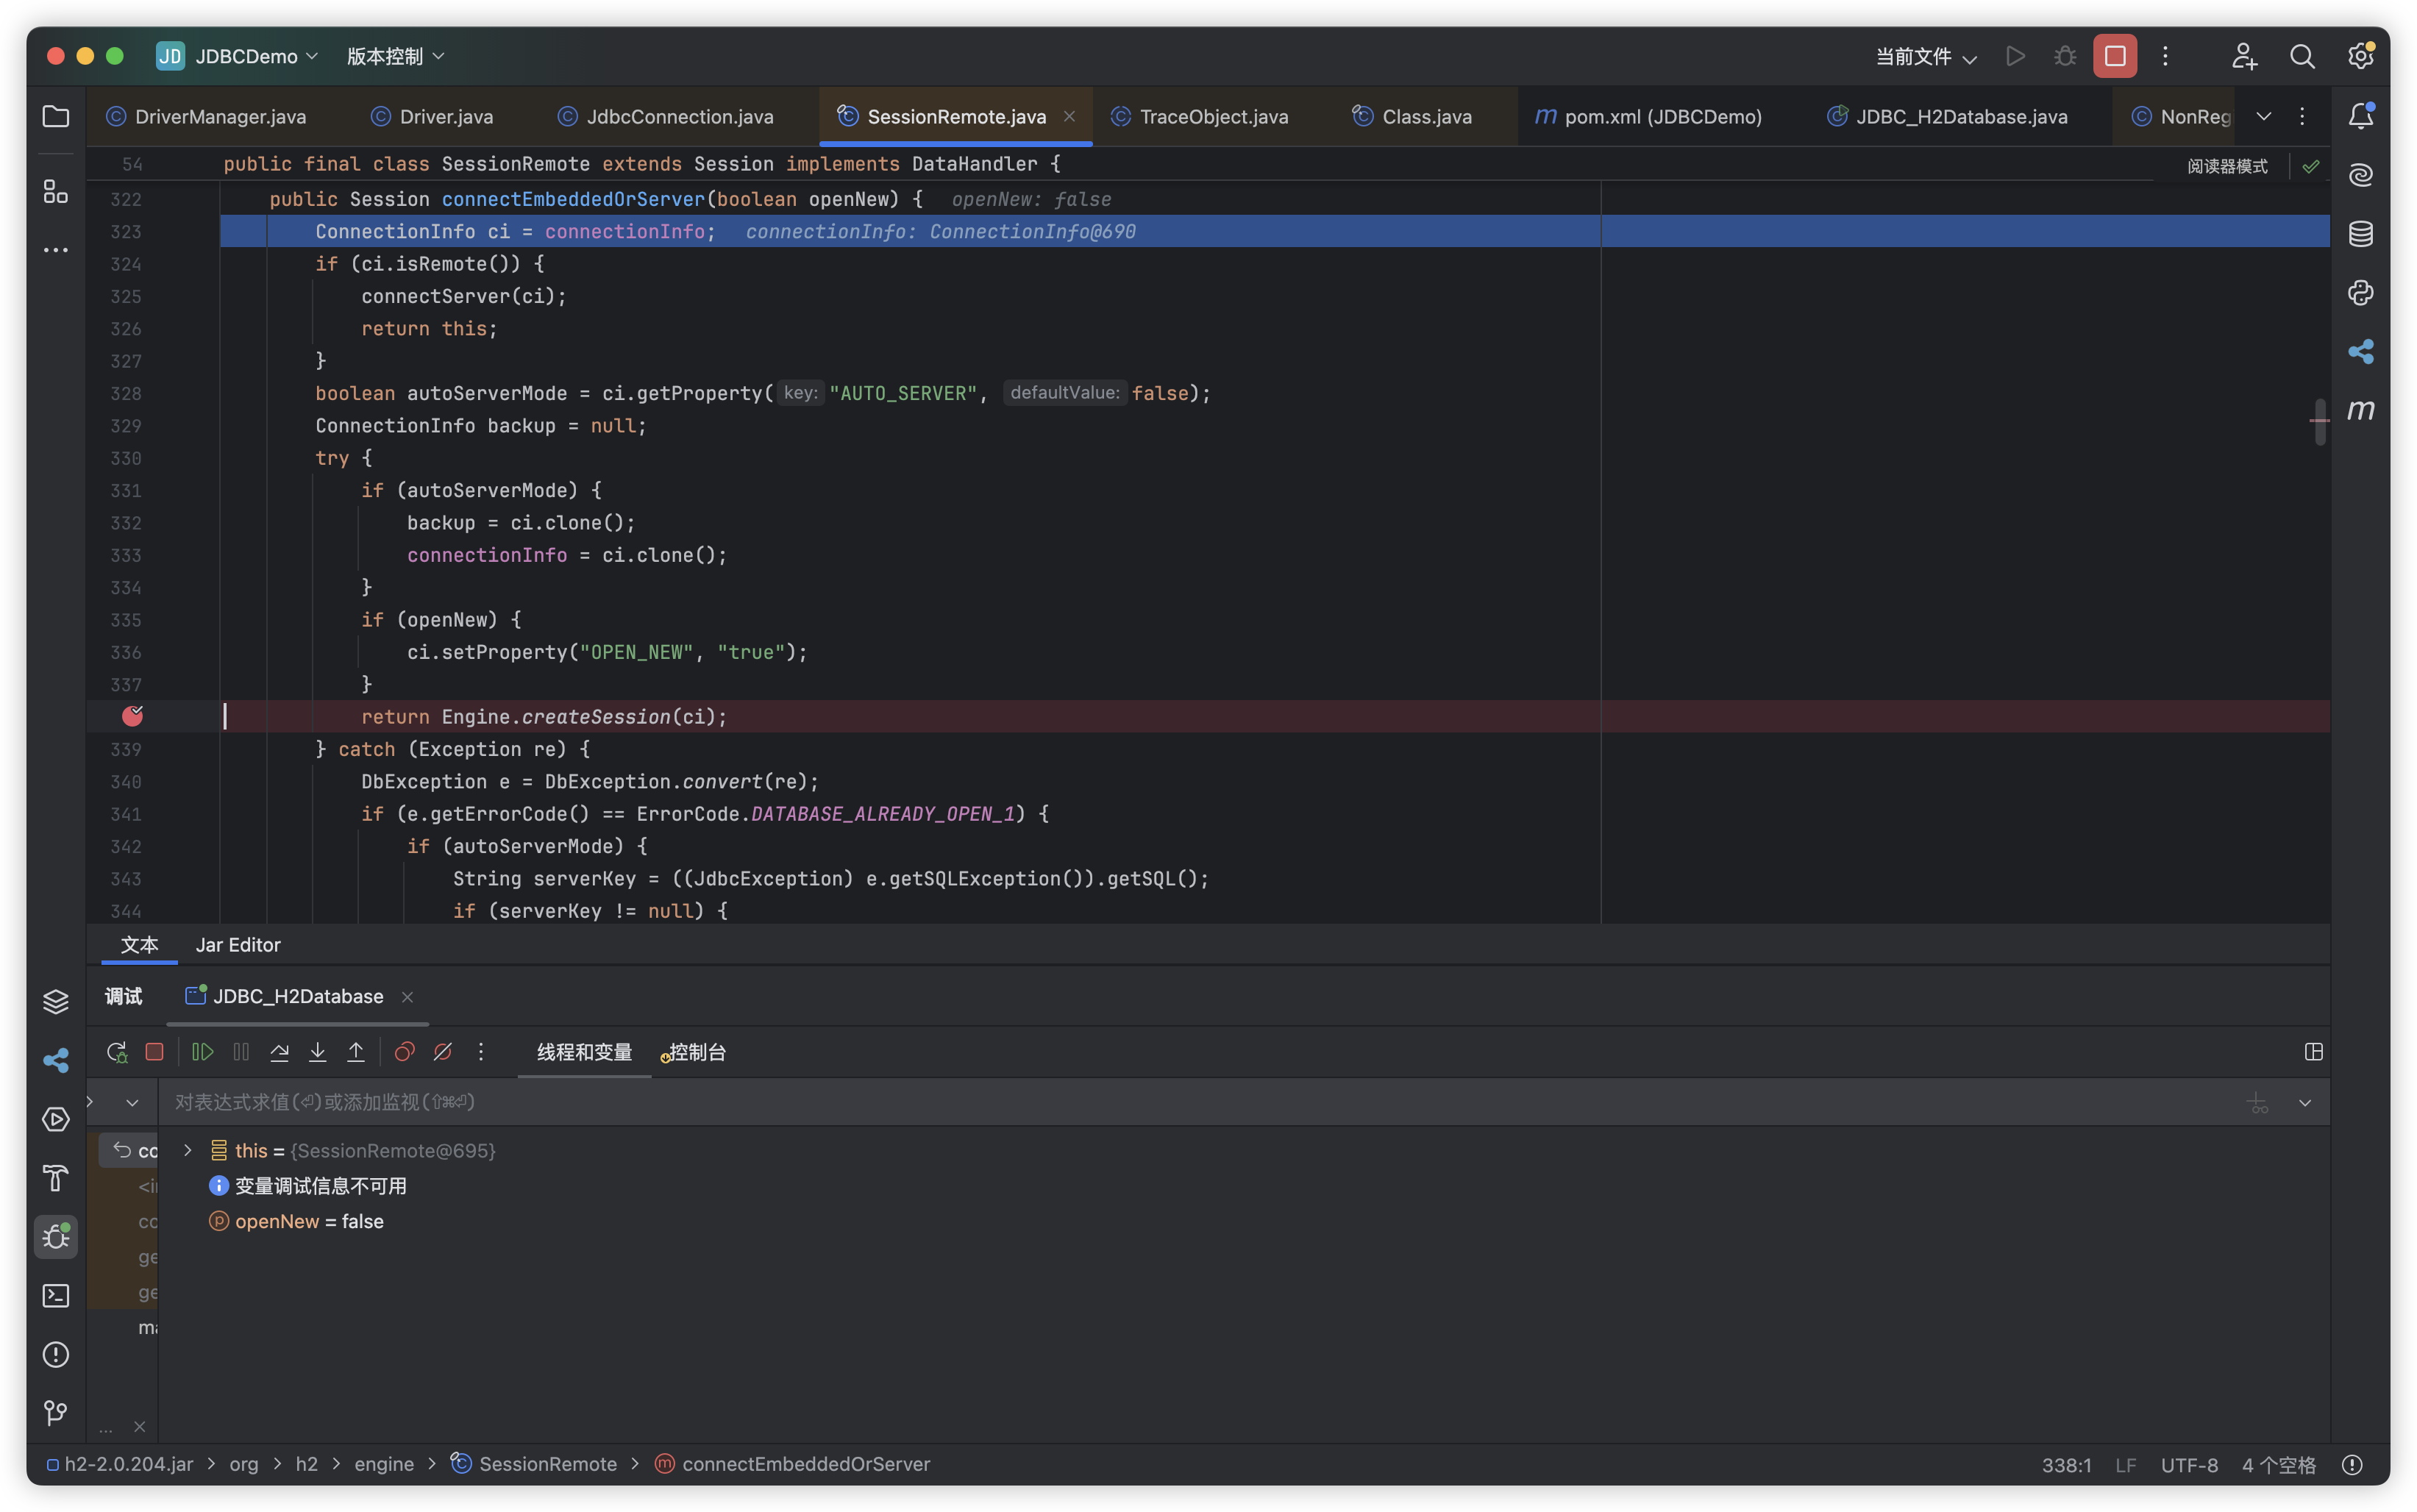2417x1512 pixels.
Task: Click the green inspection checkmark
Action: click(2311, 167)
